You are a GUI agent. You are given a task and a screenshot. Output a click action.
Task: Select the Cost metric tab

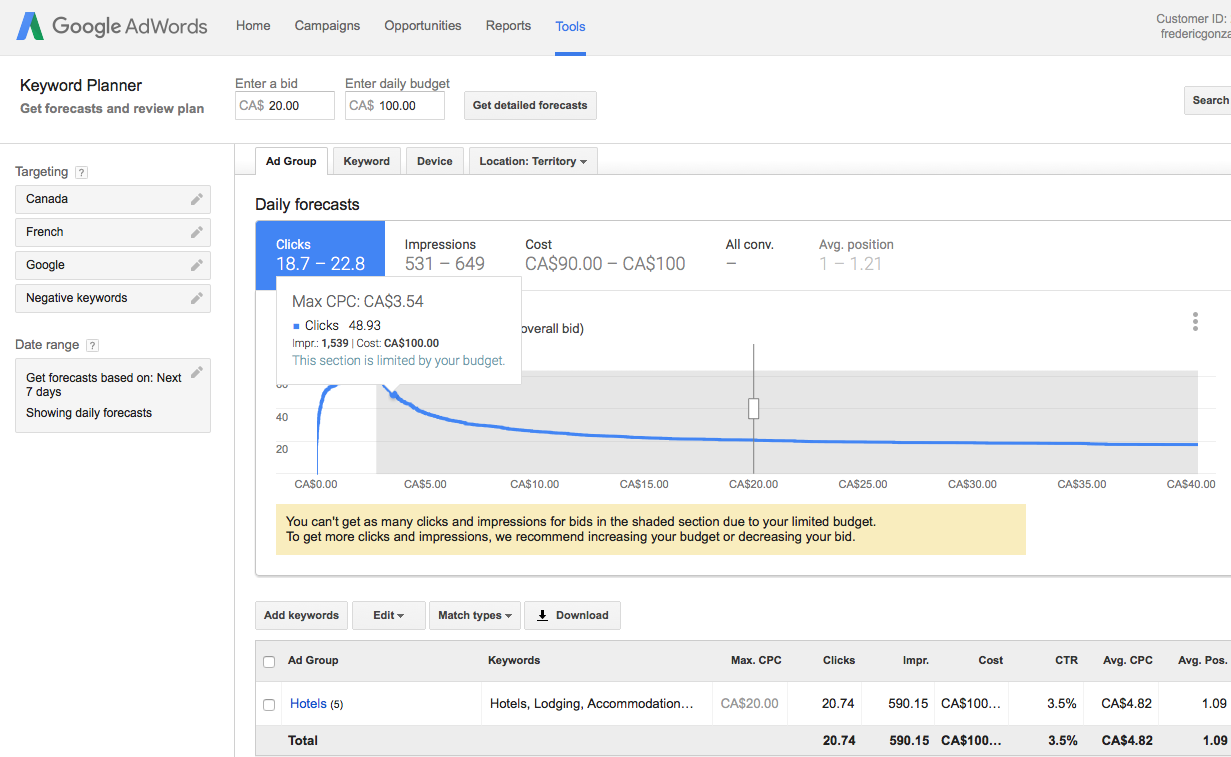(605, 255)
